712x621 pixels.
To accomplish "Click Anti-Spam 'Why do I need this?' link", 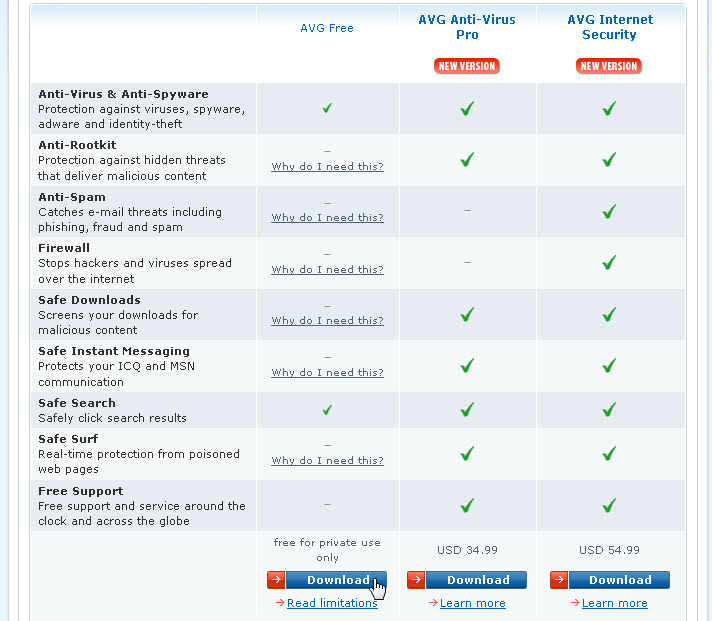I will pyautogui.click(x=327, y=217).
